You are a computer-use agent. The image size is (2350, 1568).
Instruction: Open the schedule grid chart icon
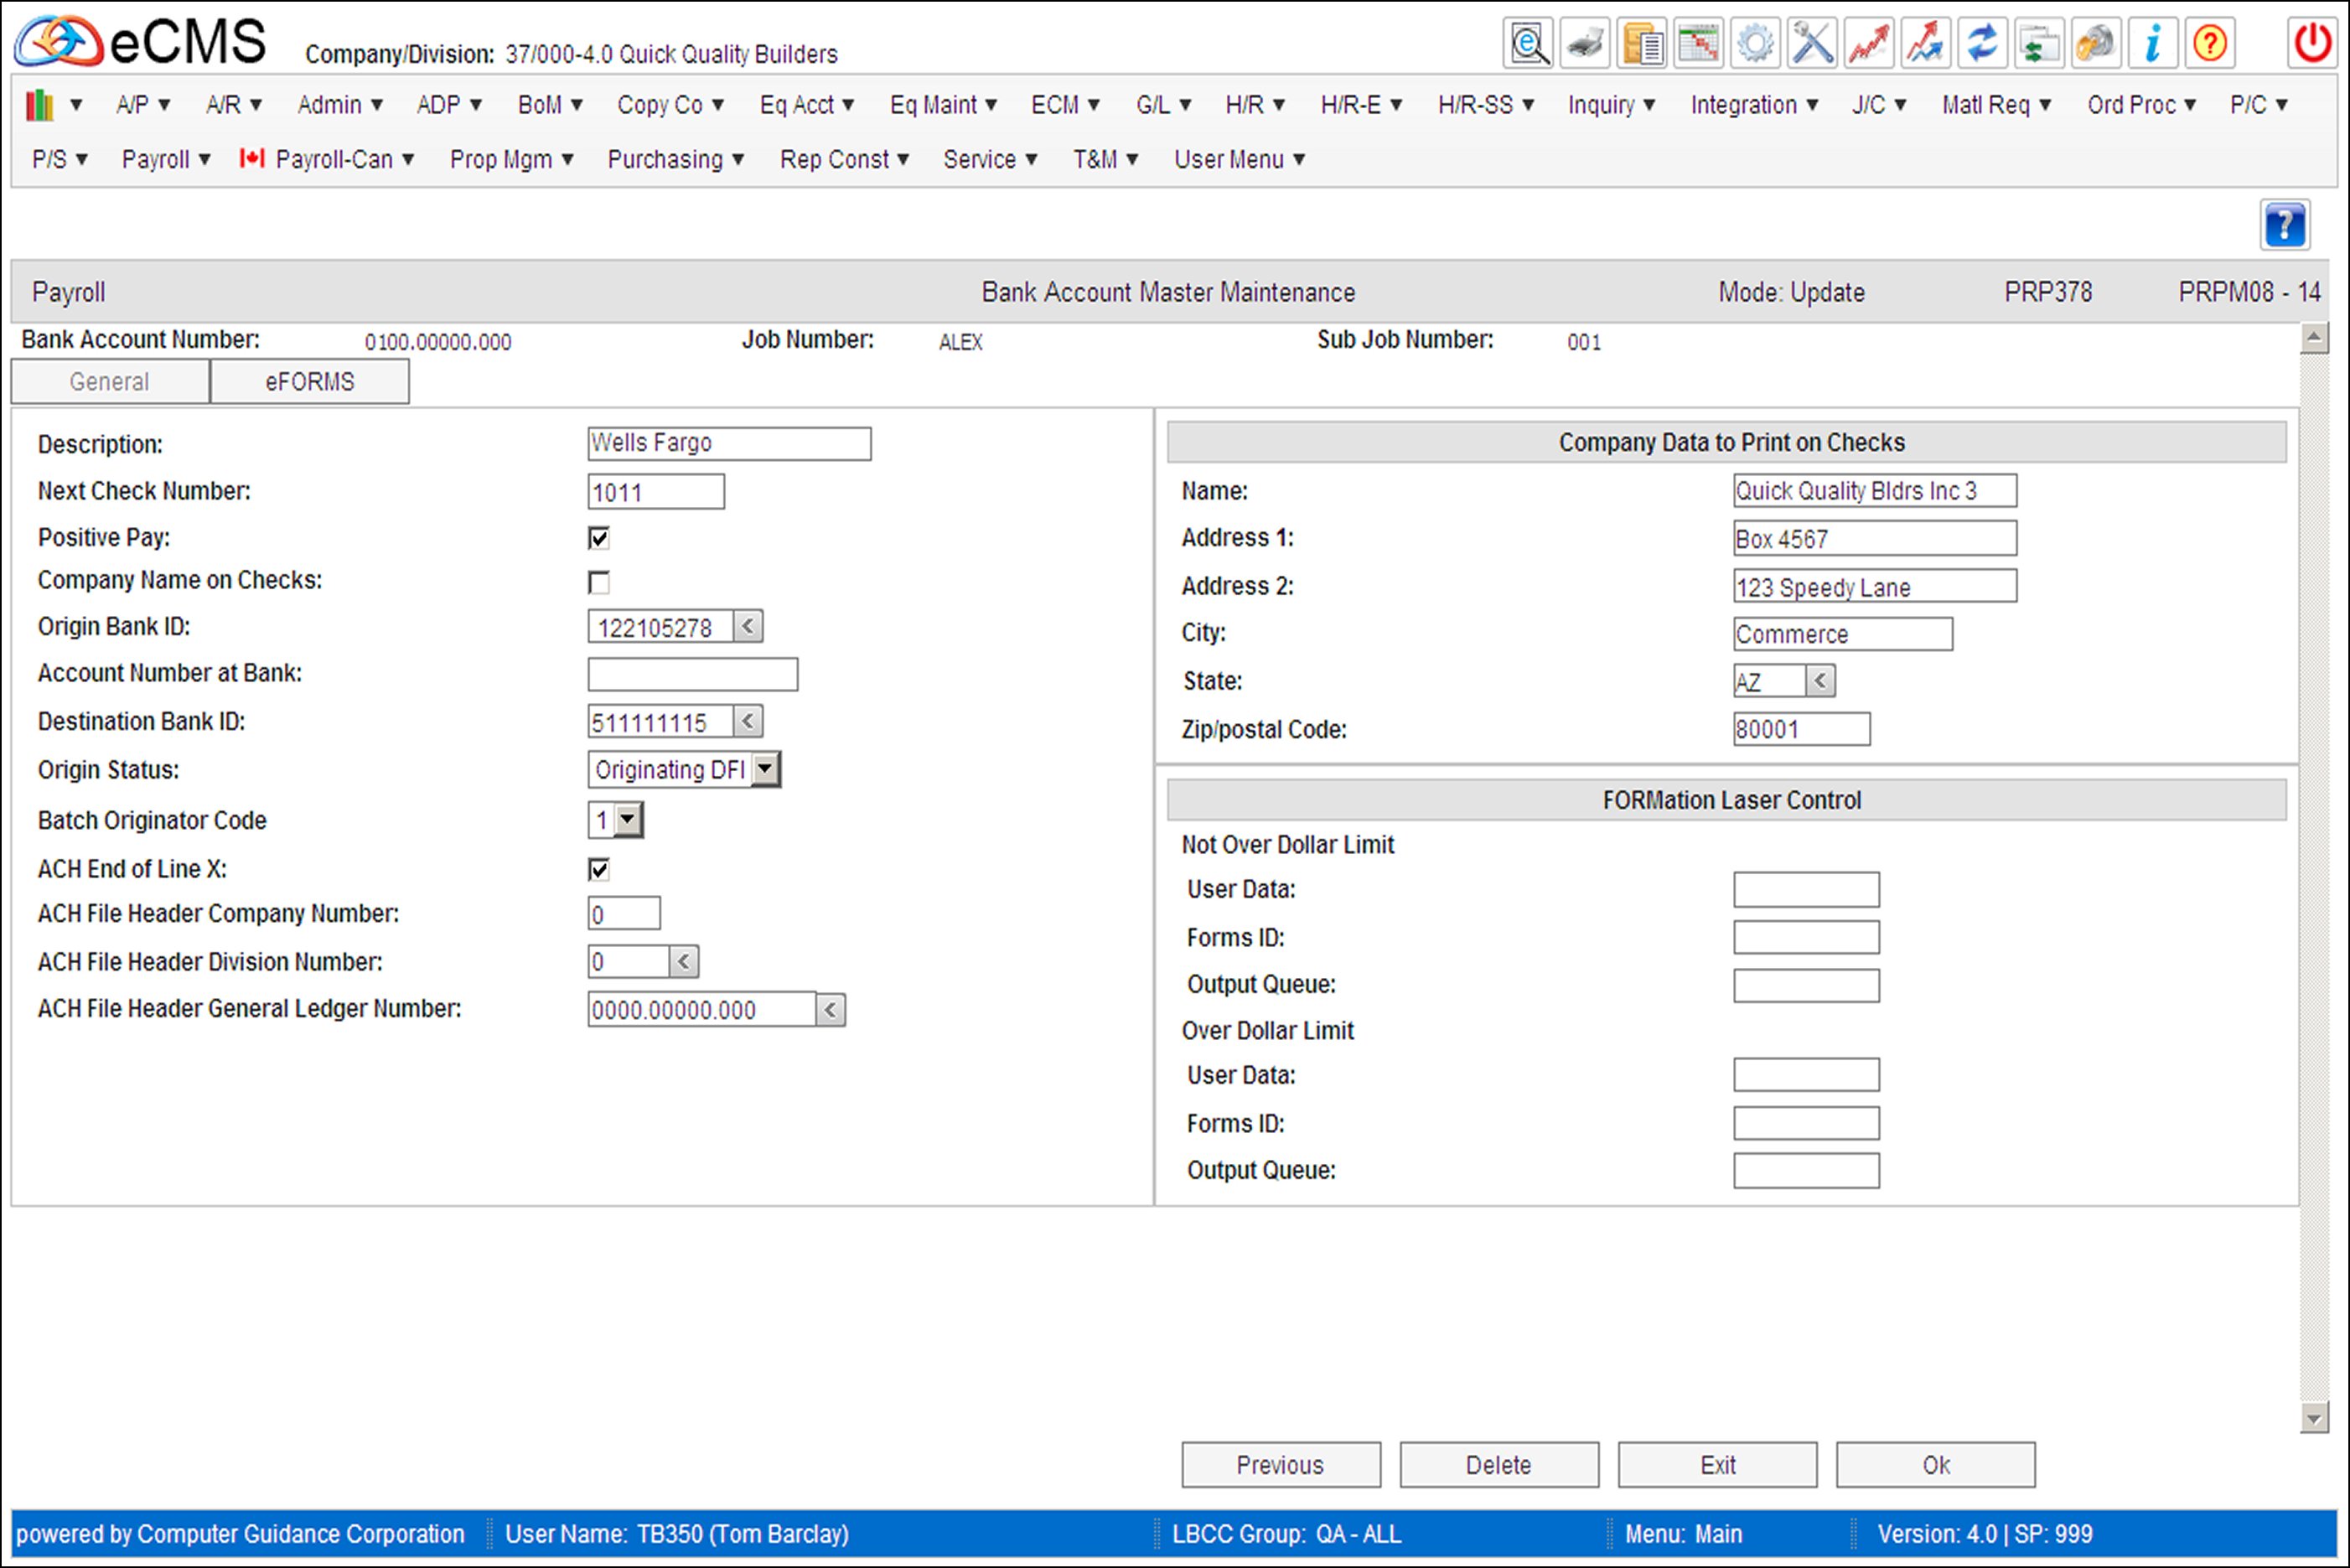coord(1698,43)
